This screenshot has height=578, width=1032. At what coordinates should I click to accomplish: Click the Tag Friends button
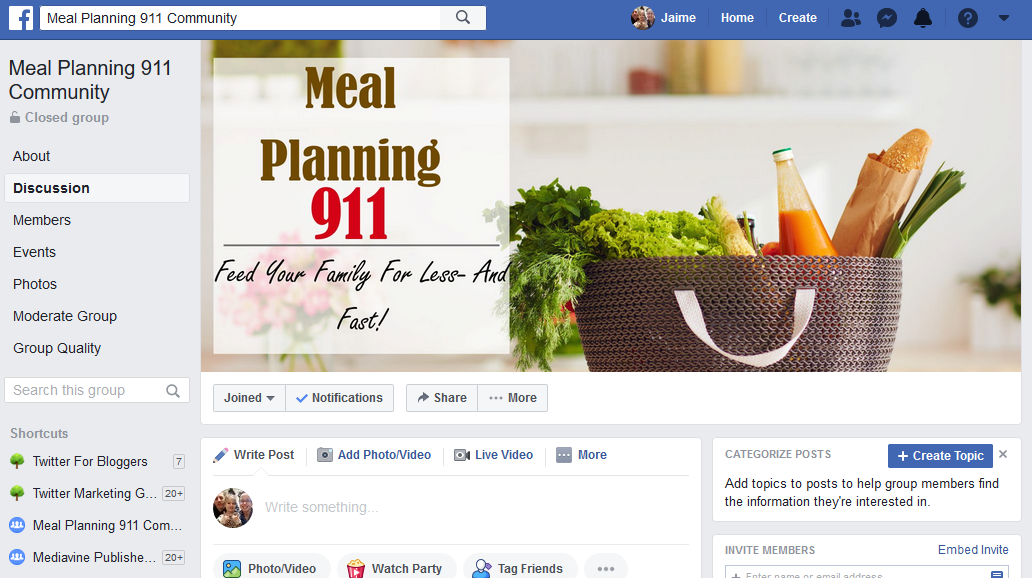520,568
